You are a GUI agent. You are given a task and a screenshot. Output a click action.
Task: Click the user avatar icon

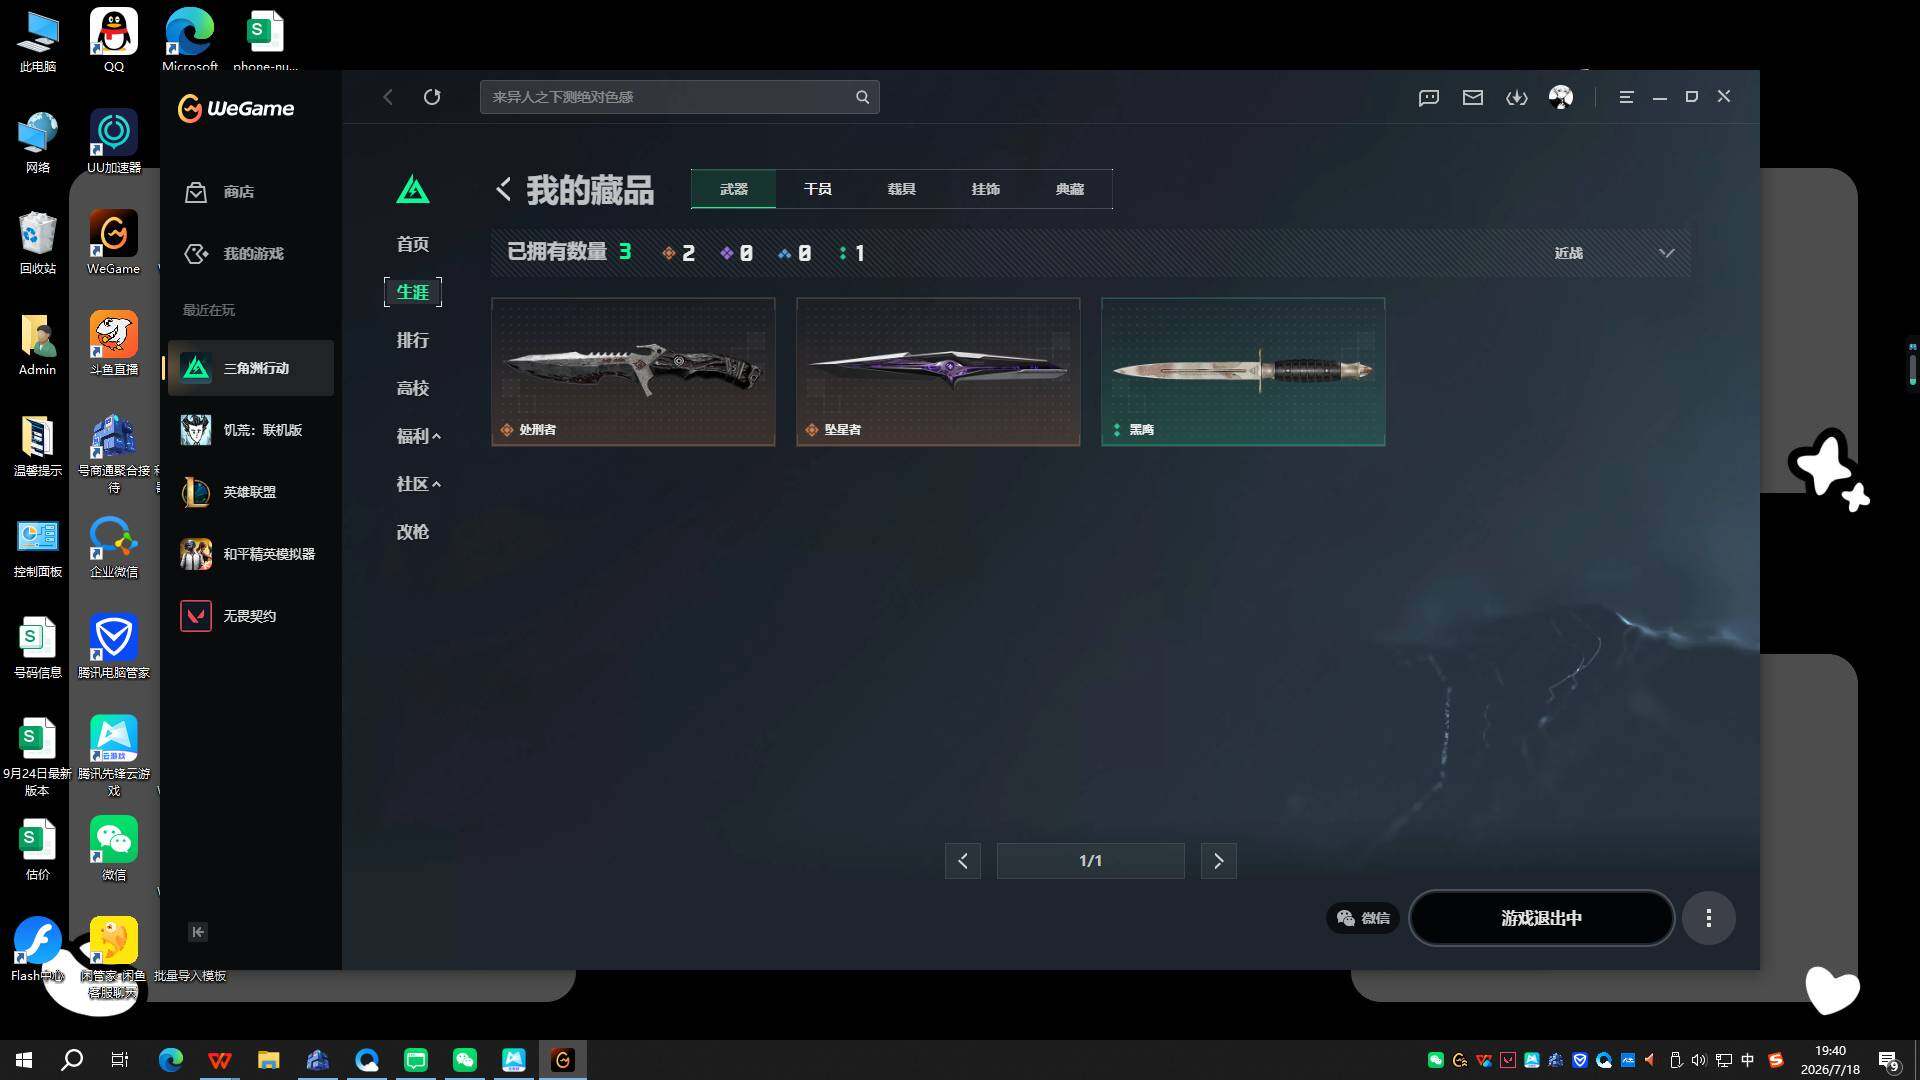click(x=1561, y=97)
